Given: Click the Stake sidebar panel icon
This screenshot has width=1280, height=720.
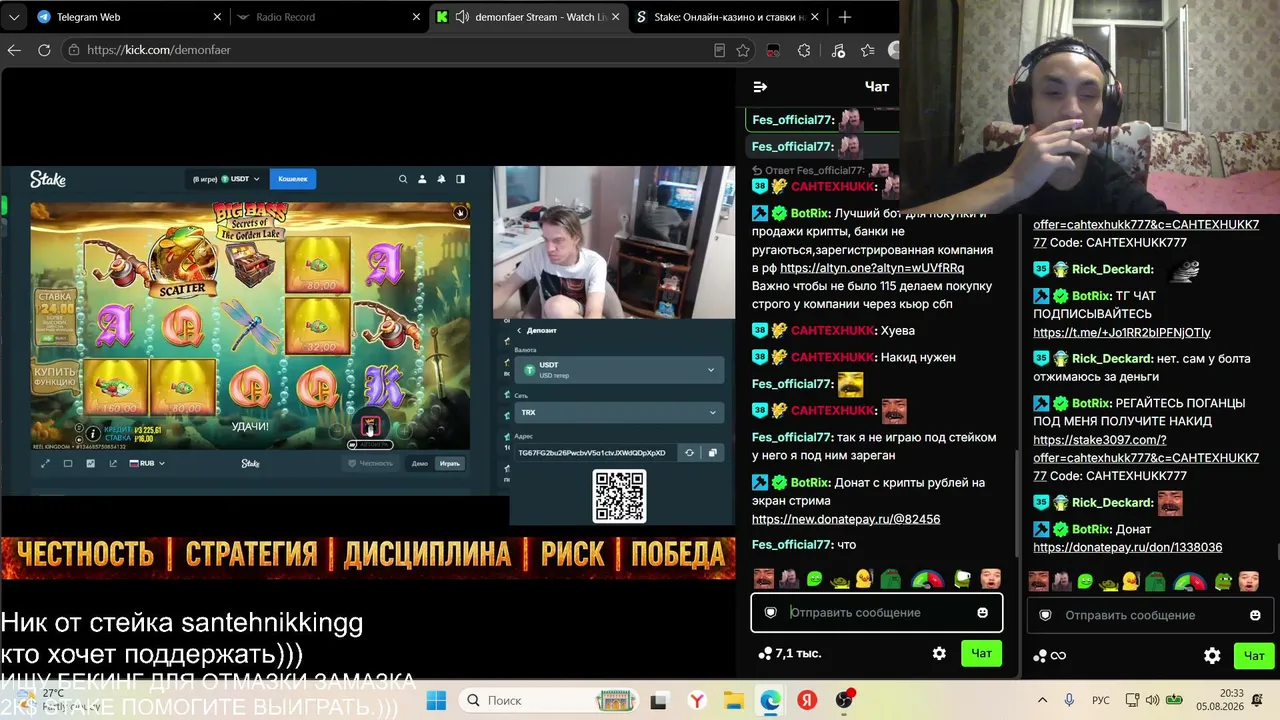Looking at the screenshot, I should pos(460,179).
